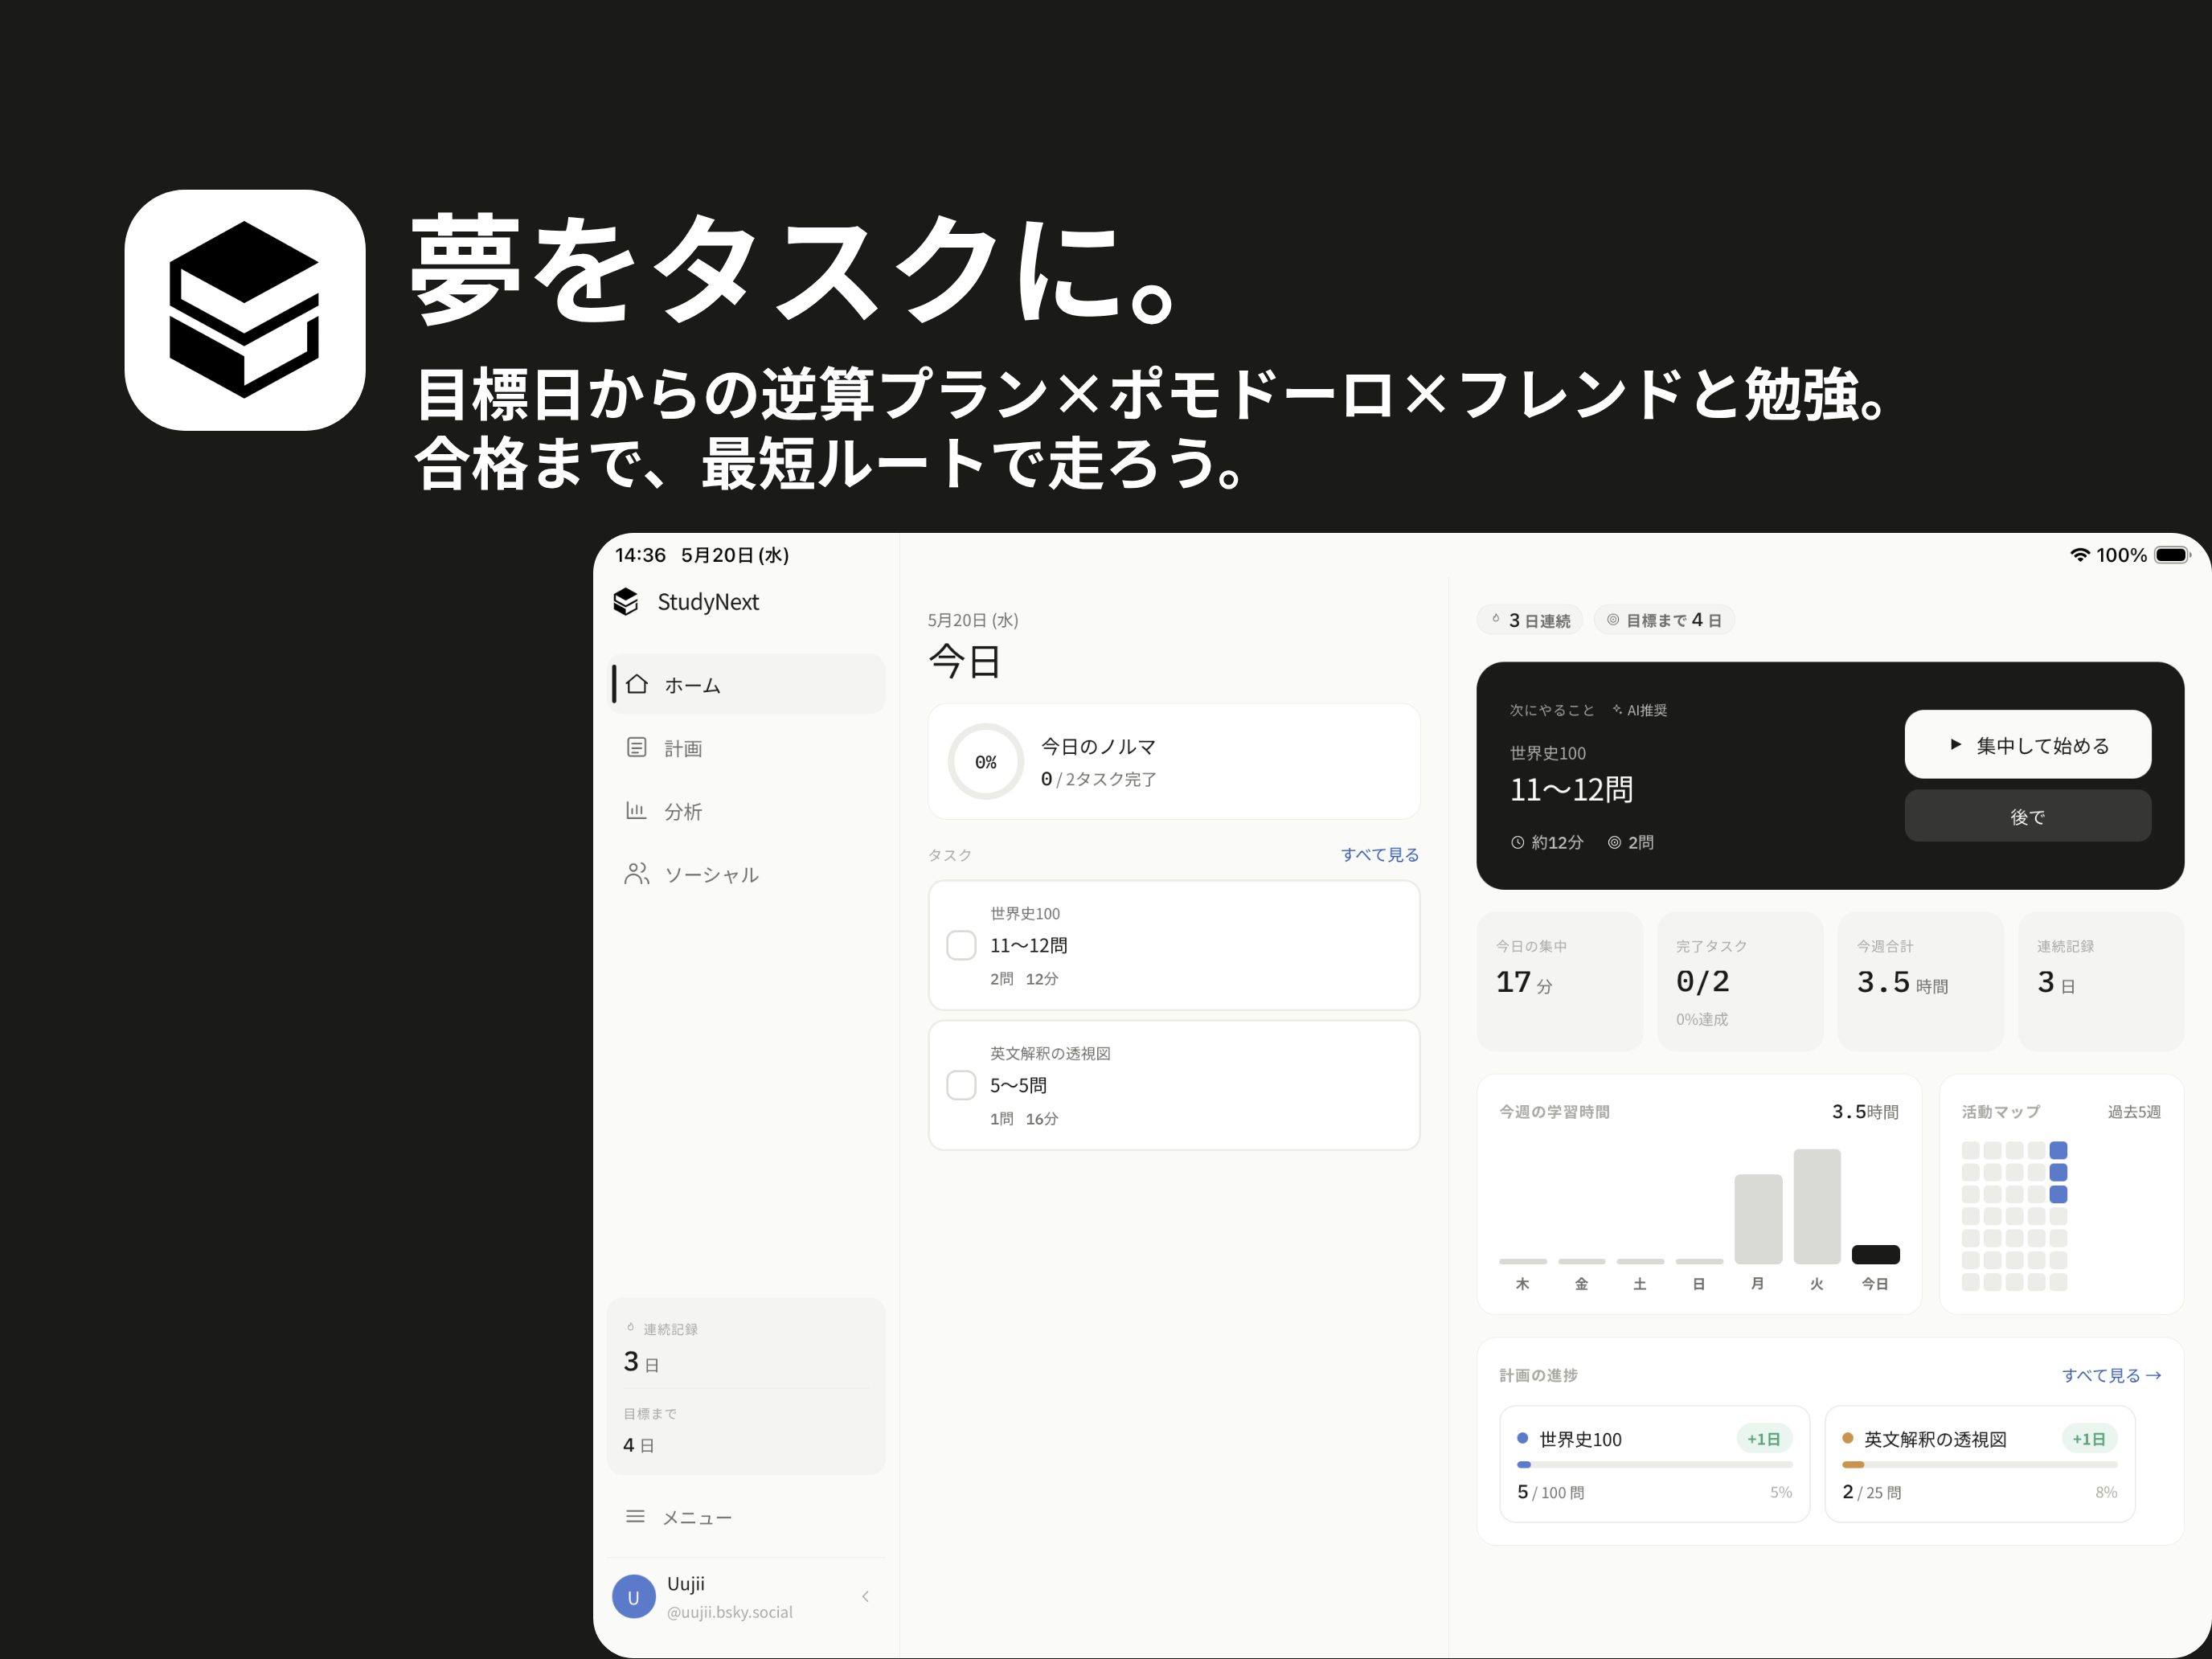The image size is (2212, 1659).
Task: Select the 分析 sidebar item
Action: [747, 810]
